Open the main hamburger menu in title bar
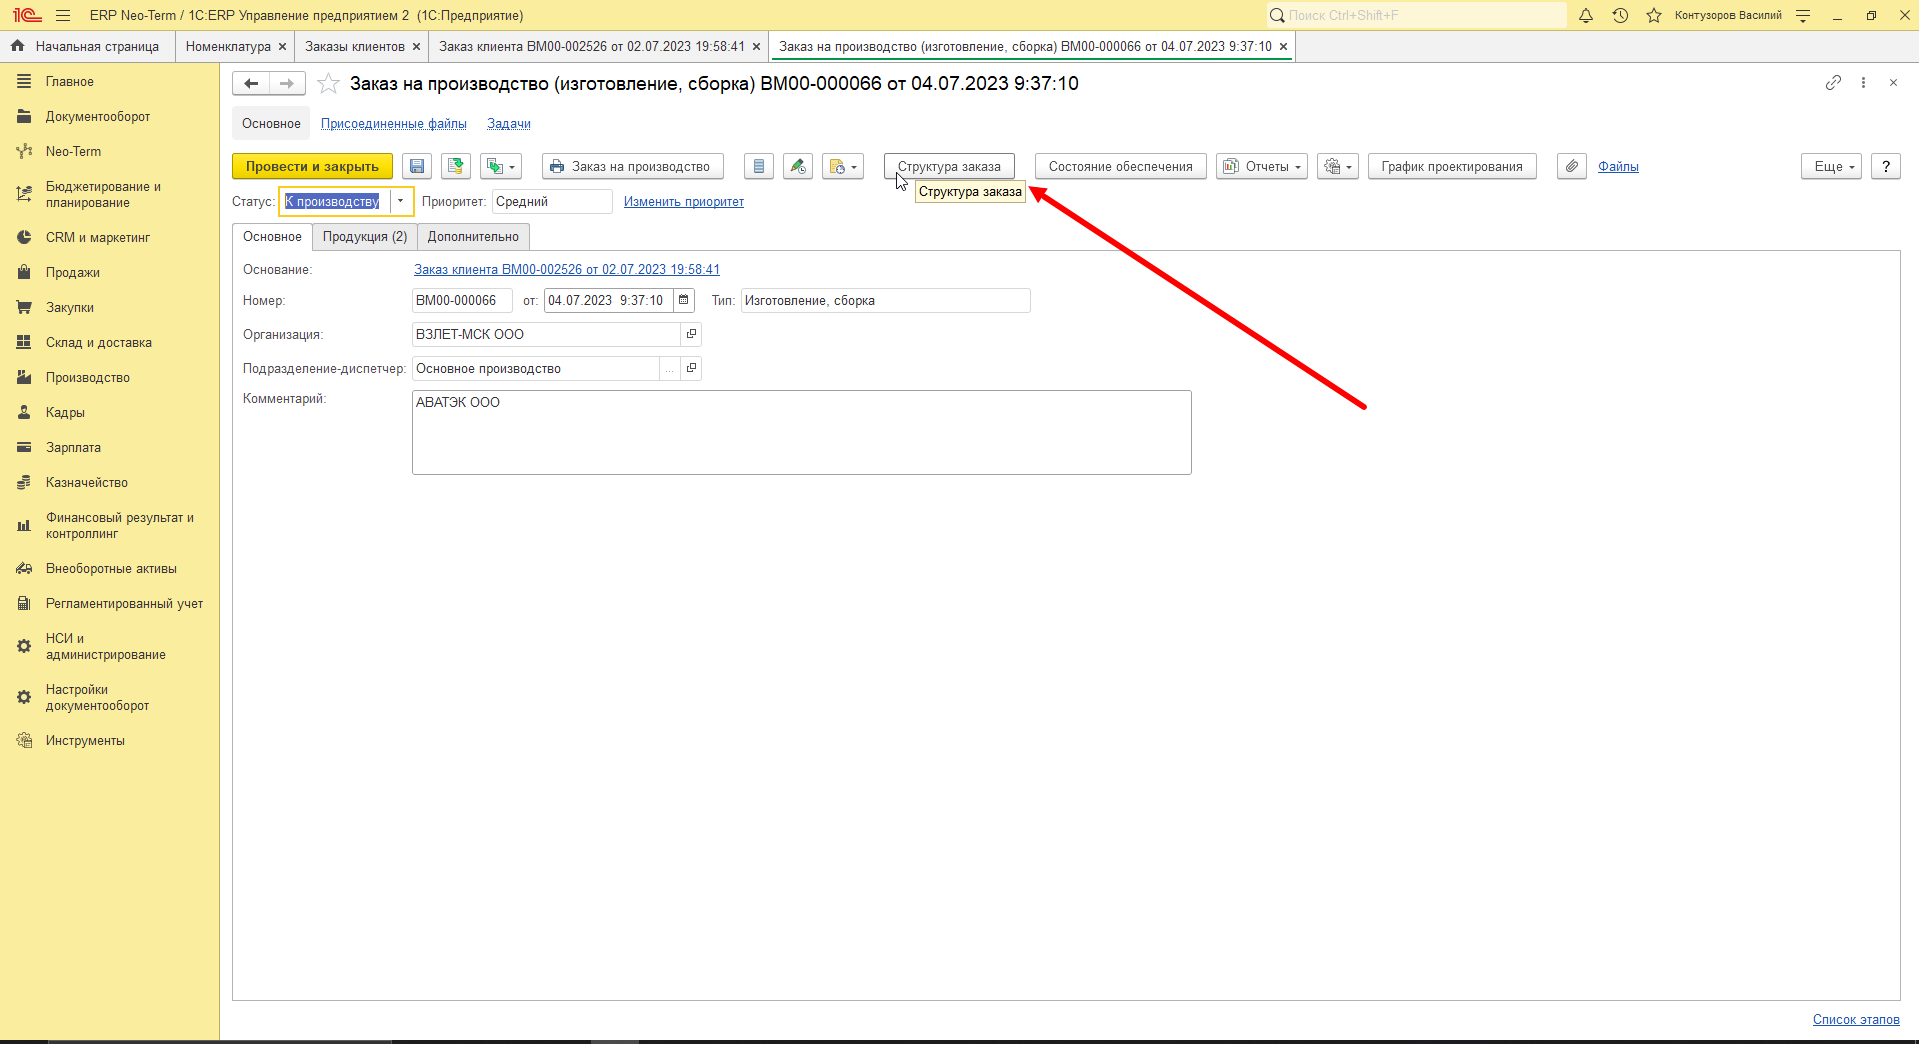This screenshot has height=1044, width=1919. (63, 16)
